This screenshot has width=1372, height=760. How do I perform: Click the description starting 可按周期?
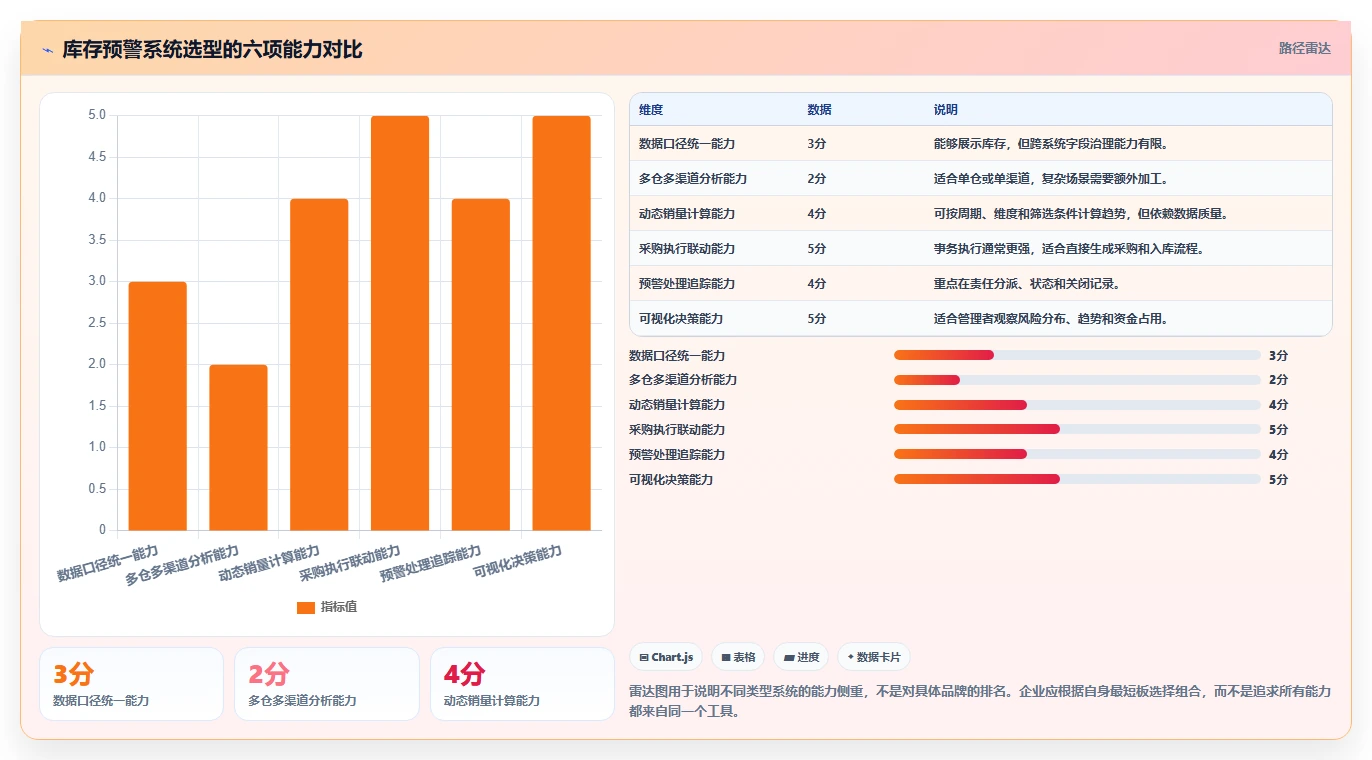pos(1081,214)
